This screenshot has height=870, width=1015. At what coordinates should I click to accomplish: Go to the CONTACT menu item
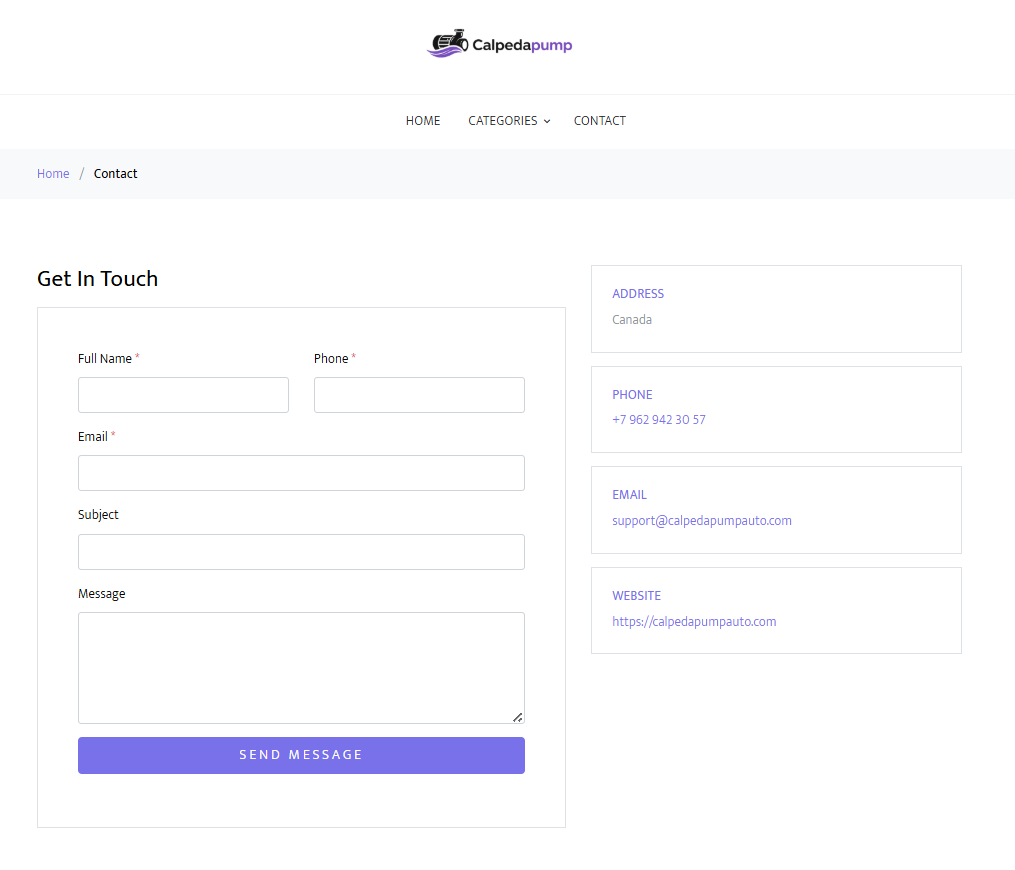coord(599,121)
